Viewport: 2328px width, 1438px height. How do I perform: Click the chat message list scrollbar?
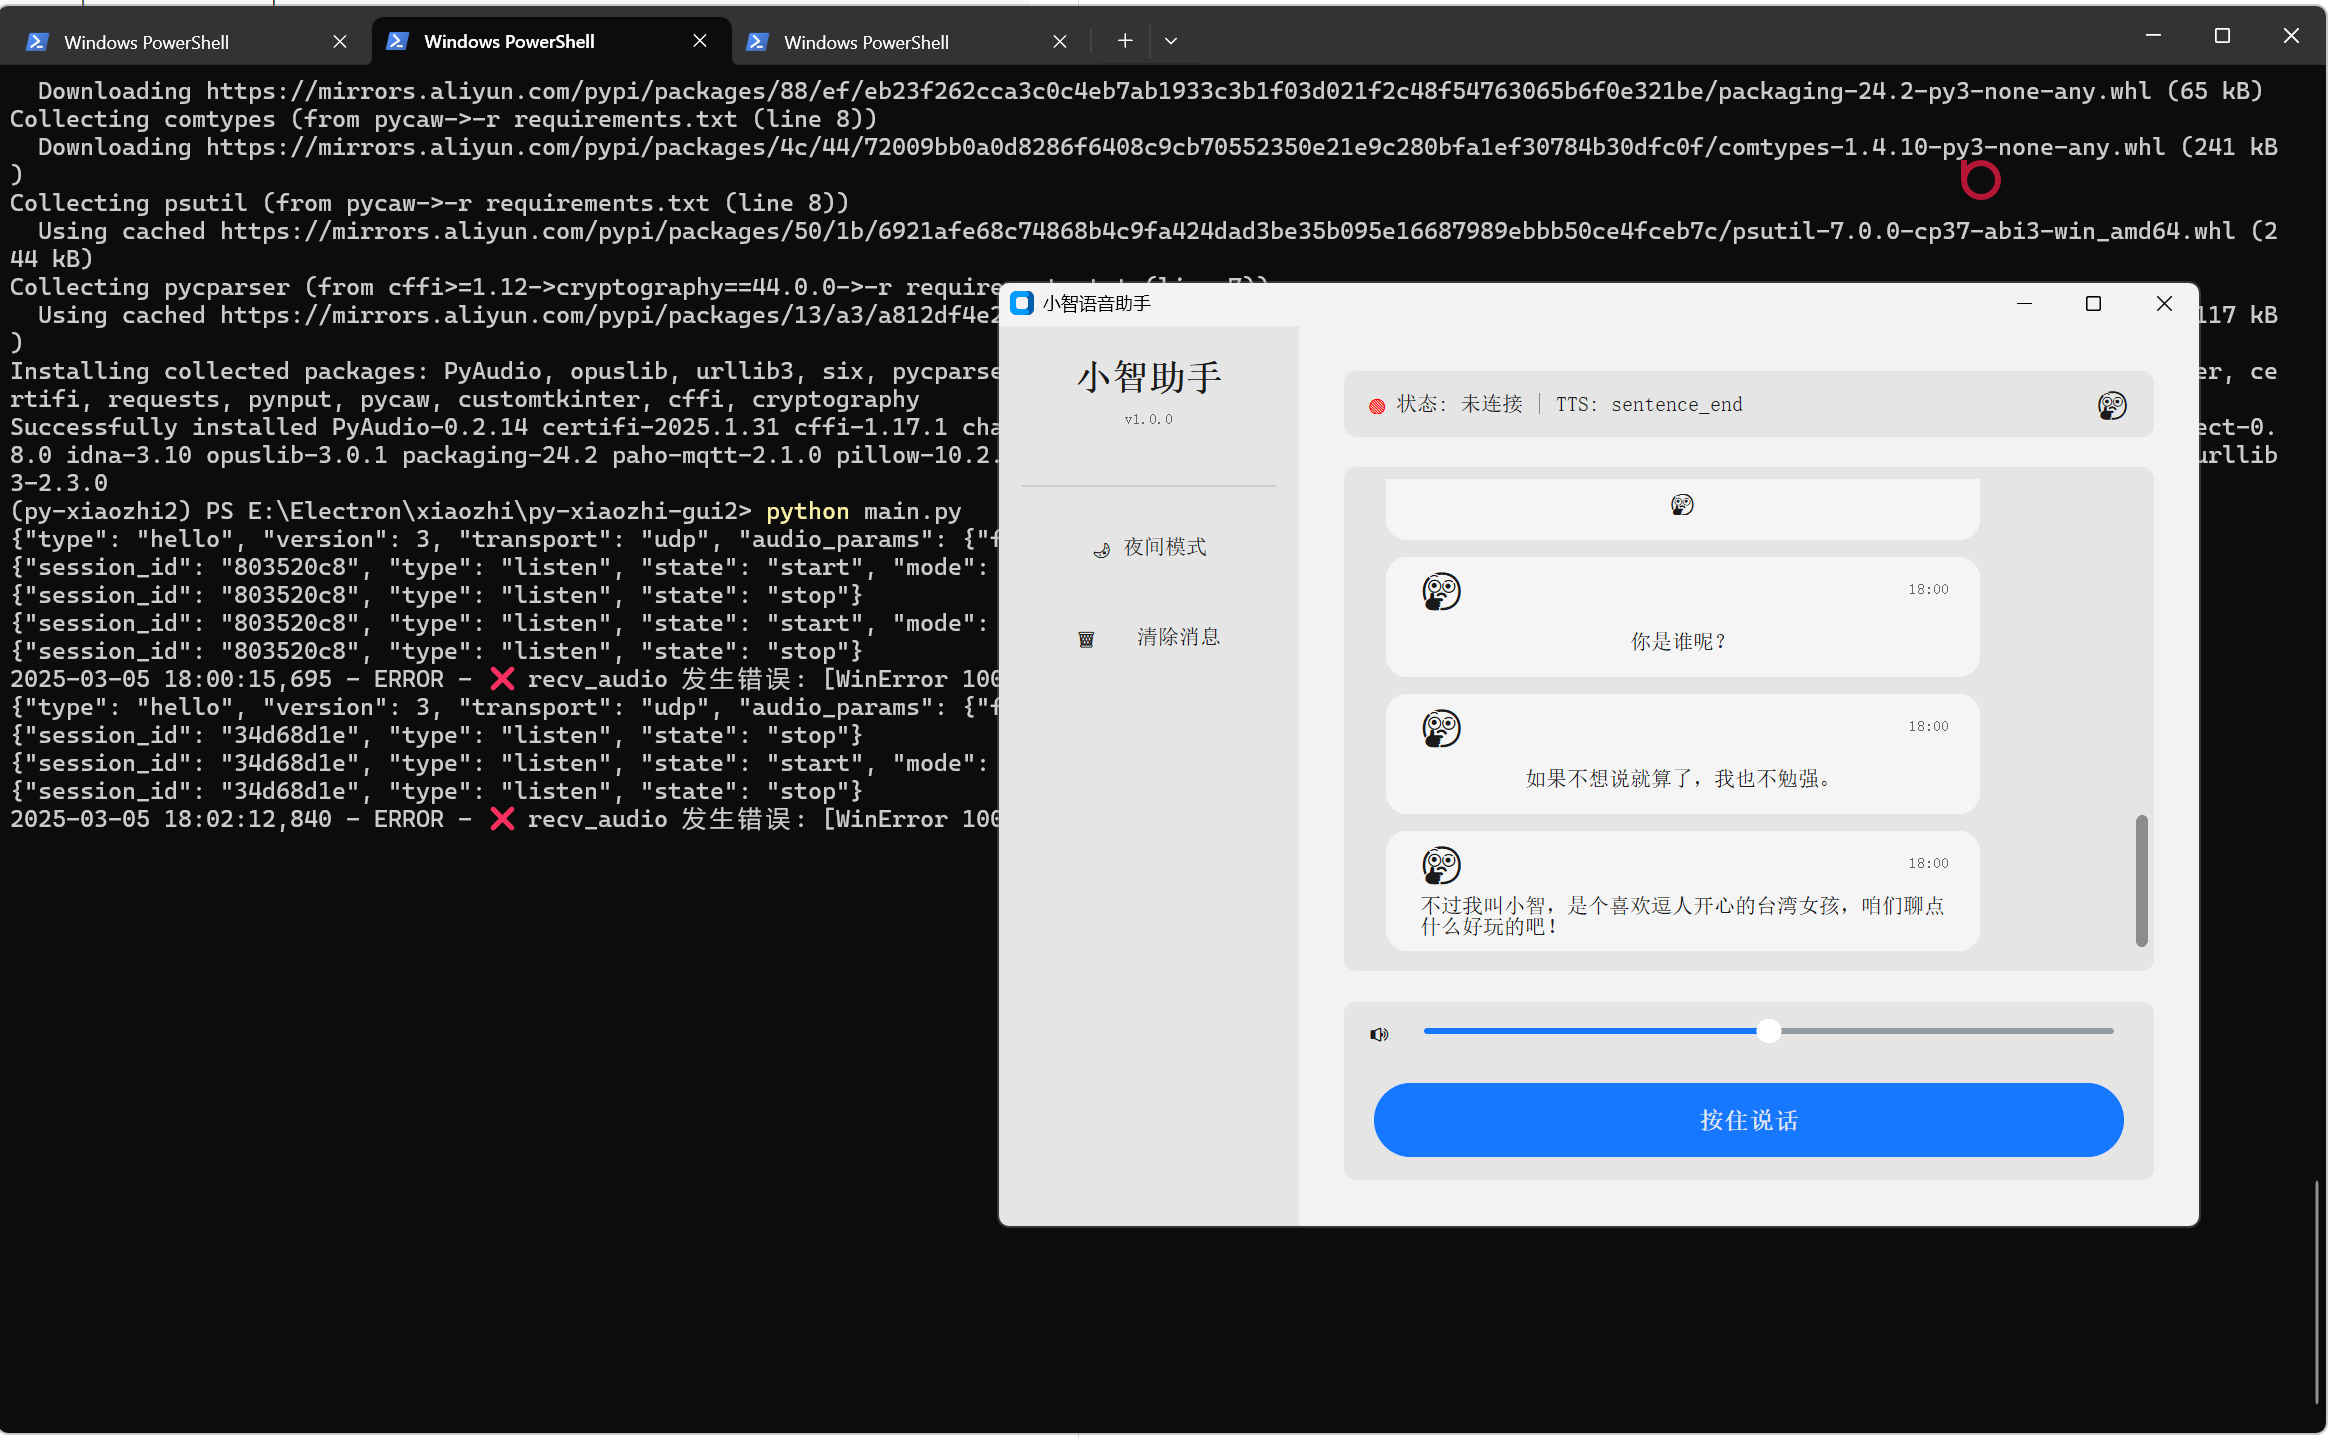click(2141, 880)
